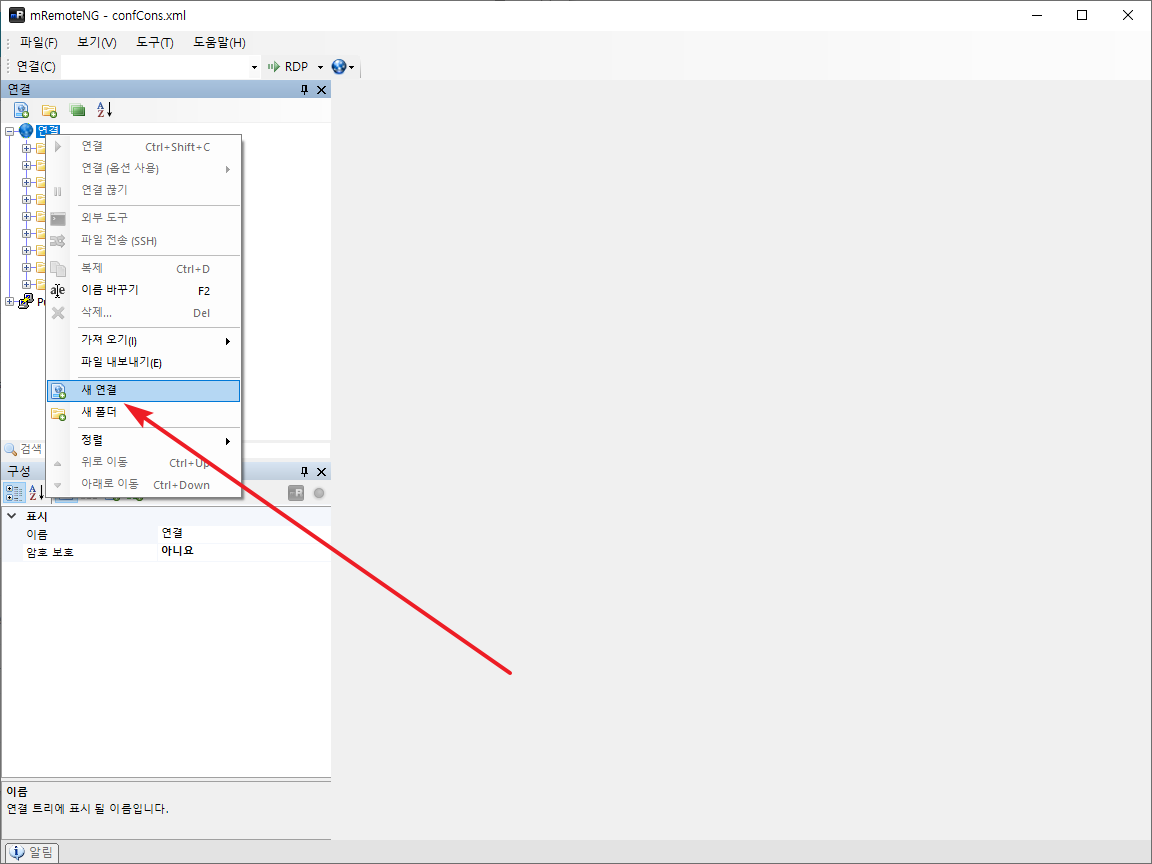The image size is (1152, 864).
Task: Expand the topmost folder under the 연결 root
Action: (26, 148)
